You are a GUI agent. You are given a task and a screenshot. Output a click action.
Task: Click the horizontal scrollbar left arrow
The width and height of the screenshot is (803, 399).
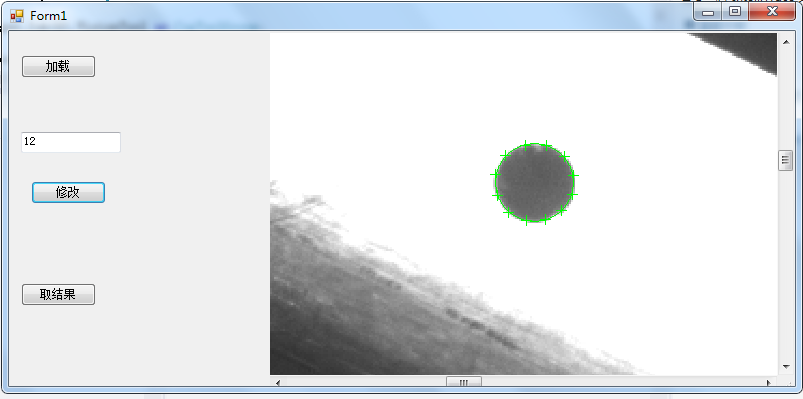[278, 382]
